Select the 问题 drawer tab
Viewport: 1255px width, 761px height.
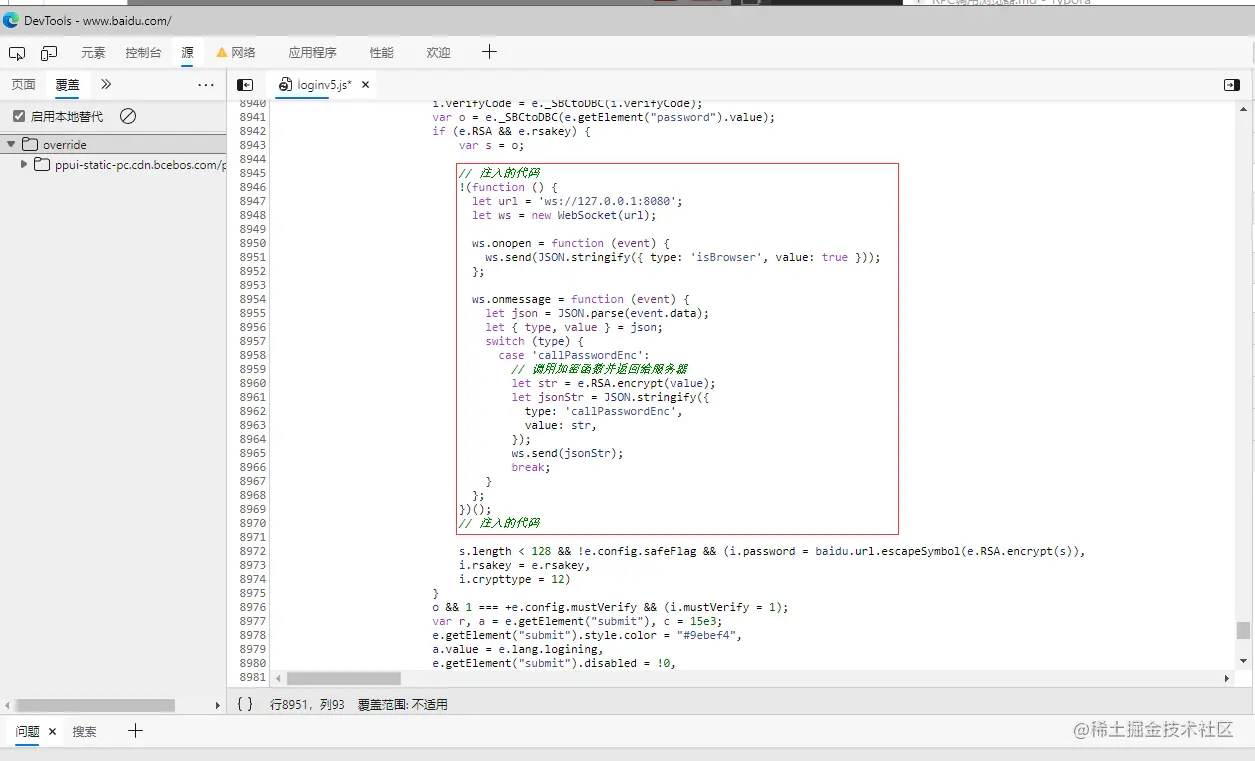pyautogui.click(x=27, y=731)
